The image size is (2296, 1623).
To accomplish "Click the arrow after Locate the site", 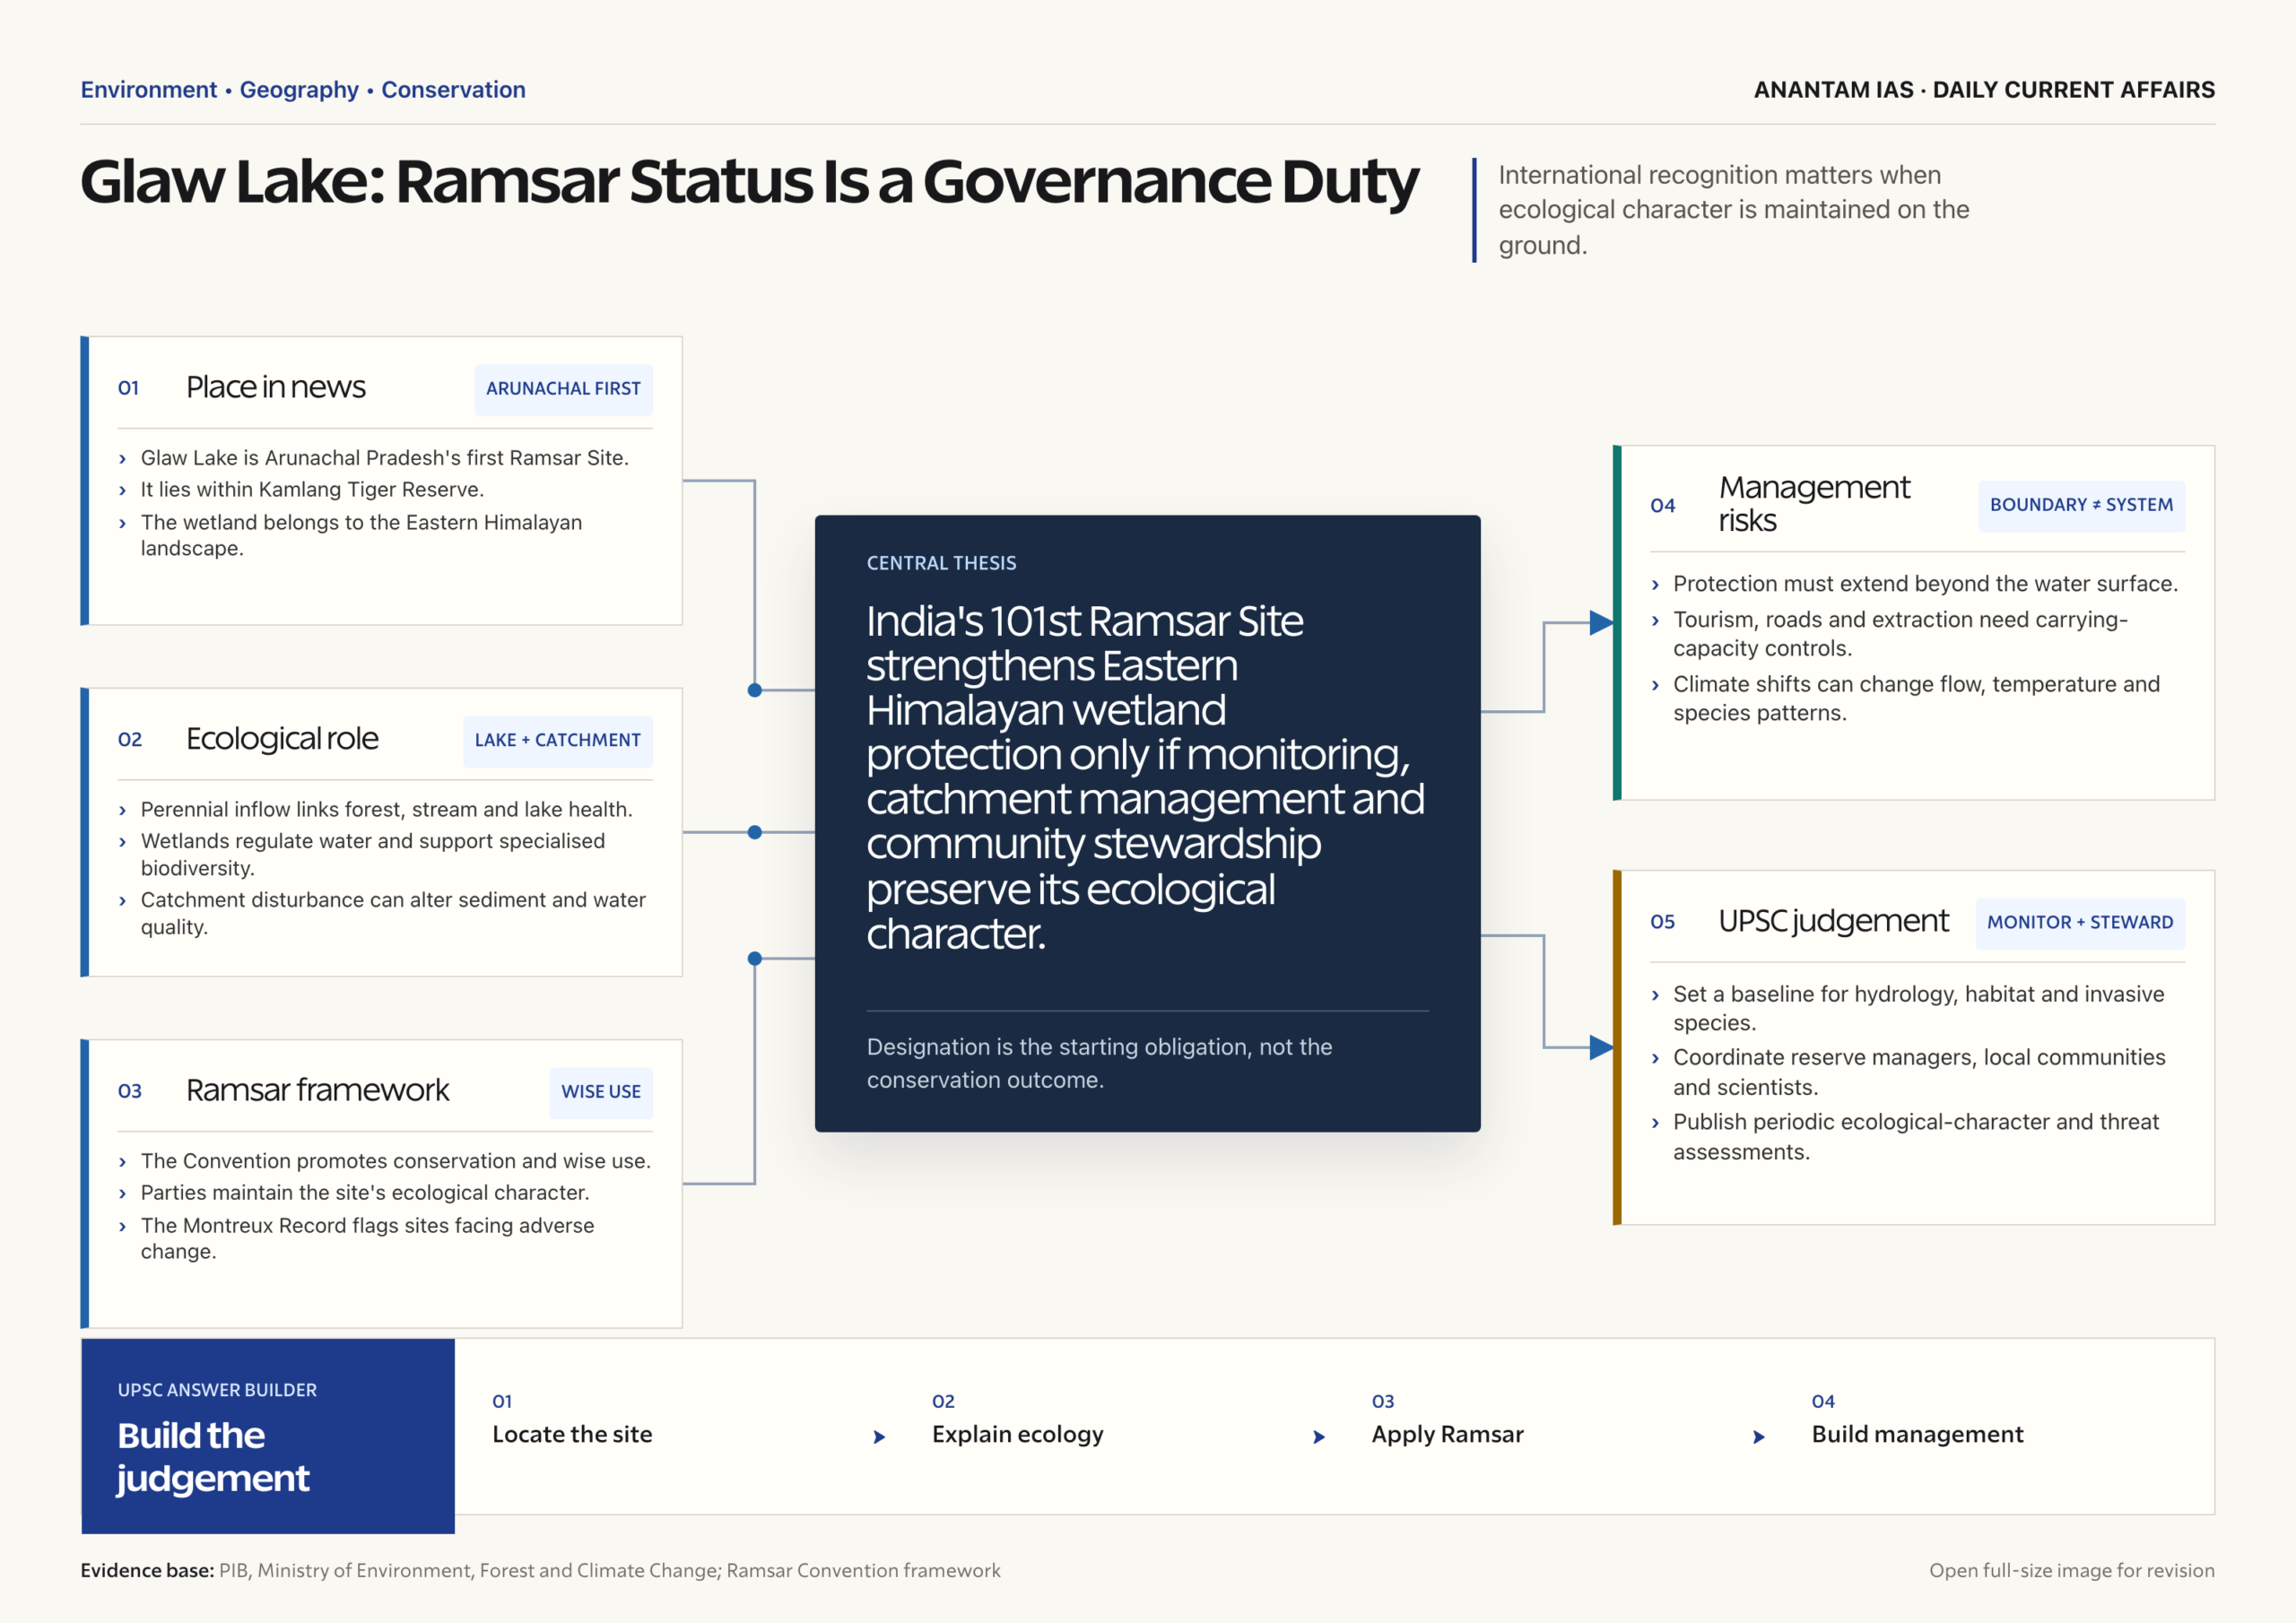I will [x=879, y=1437].
